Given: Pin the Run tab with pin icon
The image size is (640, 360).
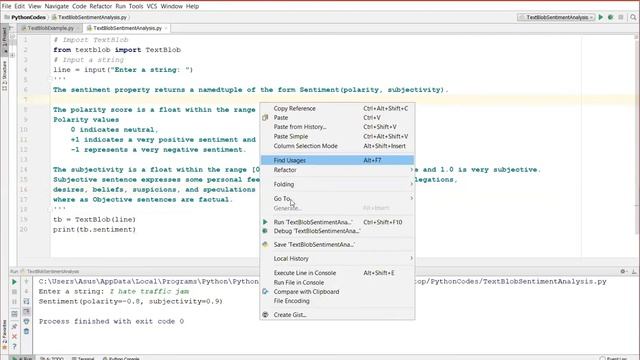Looking at the screenshot, I should point(14,326).
